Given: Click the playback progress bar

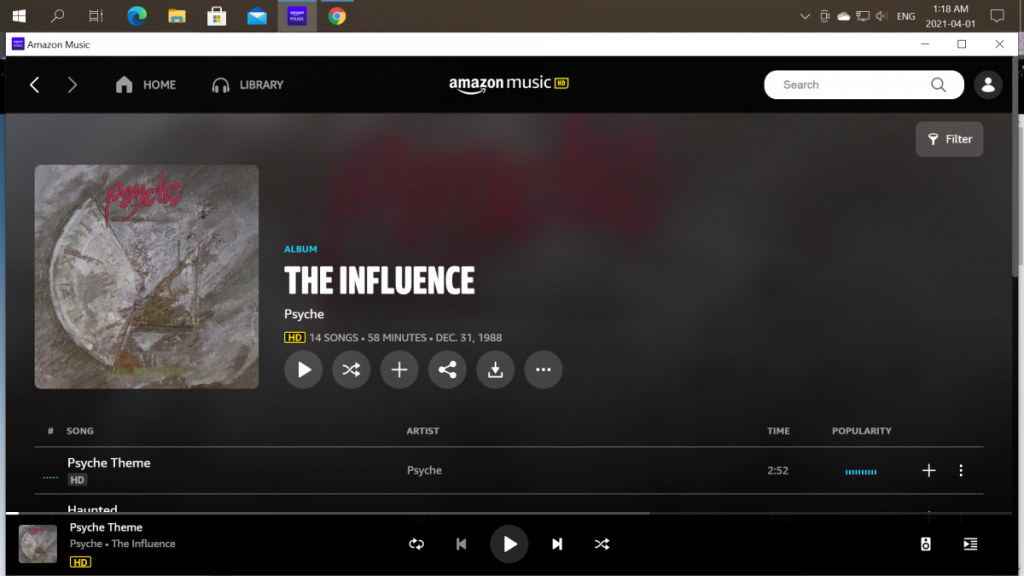Looking at the screenshot, I should [x=509, y=513].
